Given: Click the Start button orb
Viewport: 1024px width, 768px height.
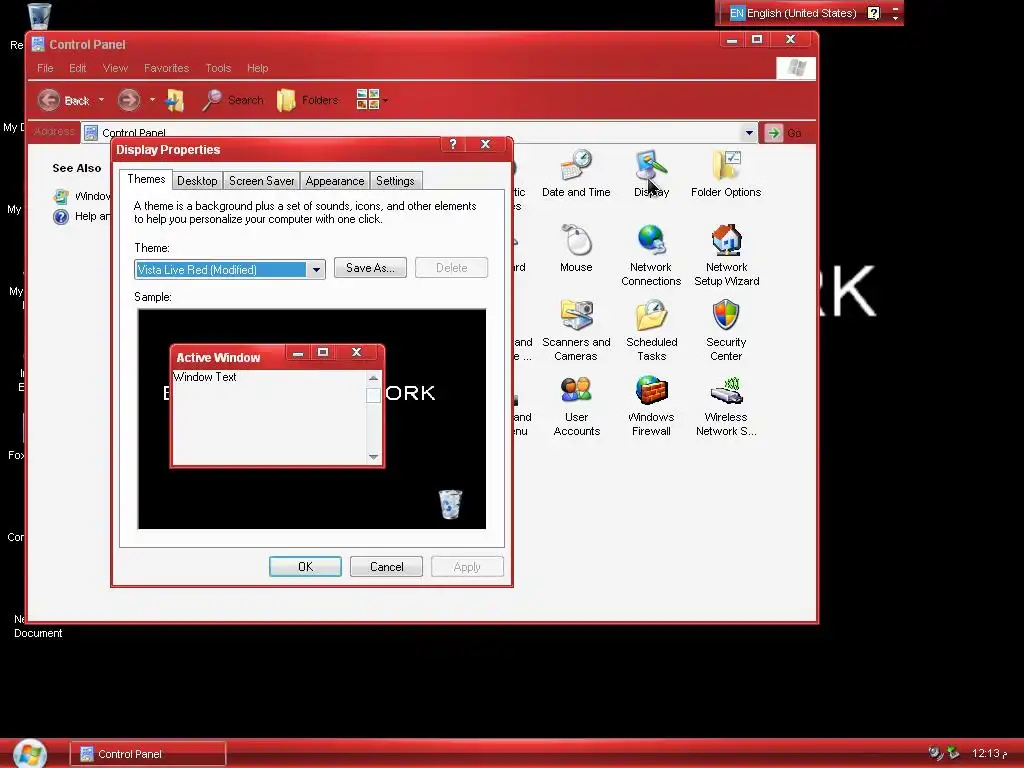Looking at the screenshot, I should (29, 754).
